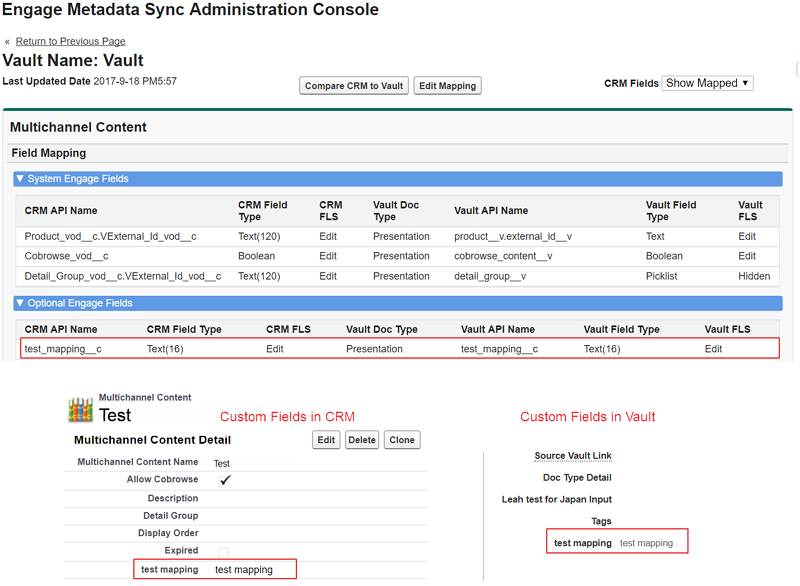
Task: Click the Edit Mapping button
Action: point(447,86)
